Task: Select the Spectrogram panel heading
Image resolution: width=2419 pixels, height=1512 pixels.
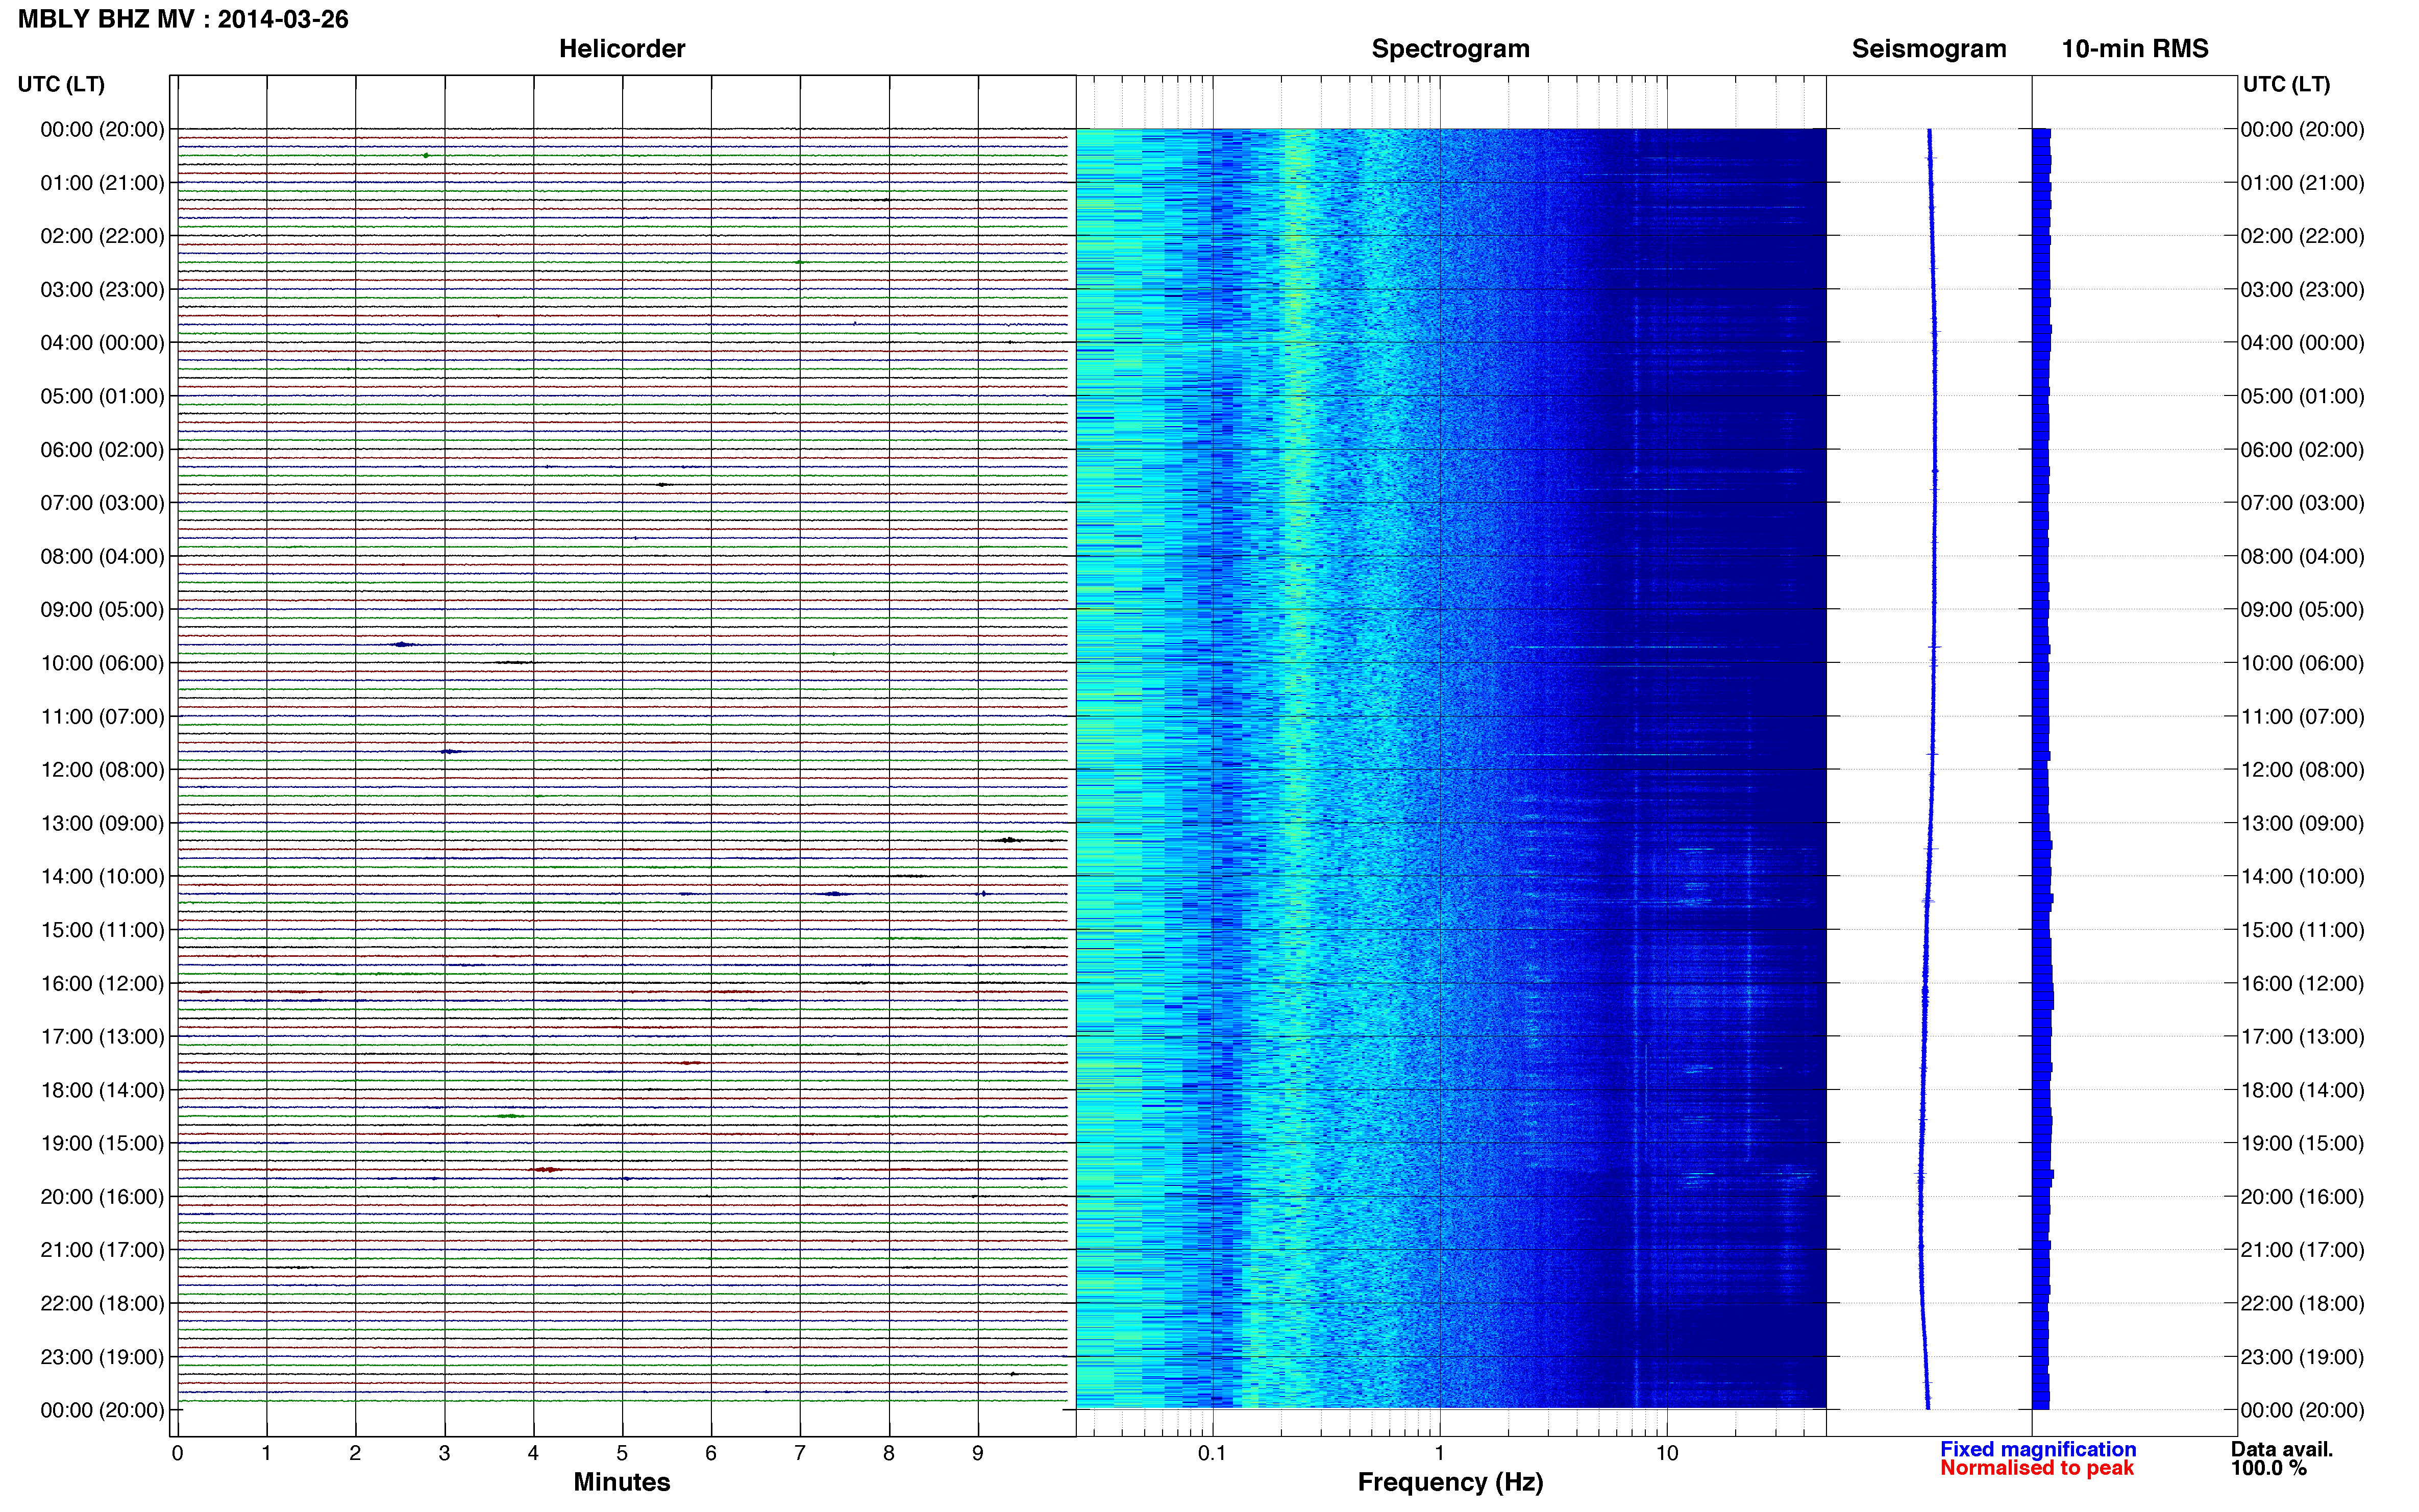Action: (x=1450, y=49)
